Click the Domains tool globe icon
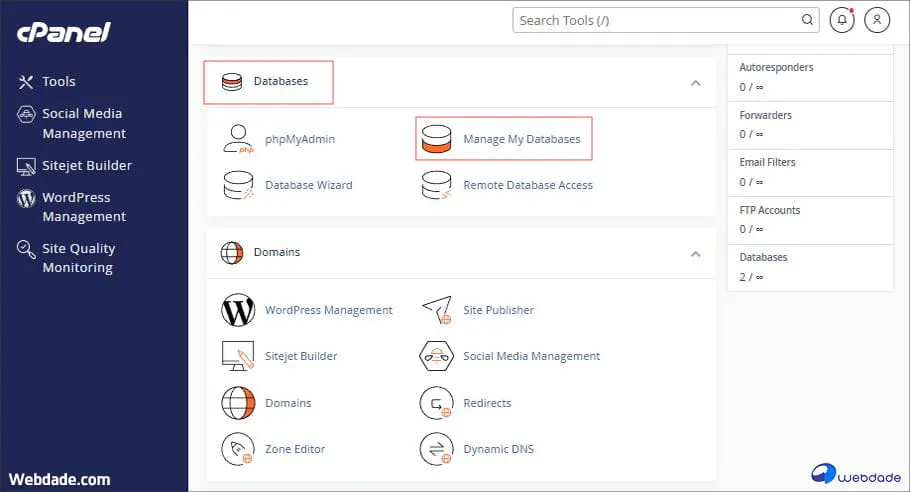The width and height of the screenshot is (910, 492). [x=238, y=403]
